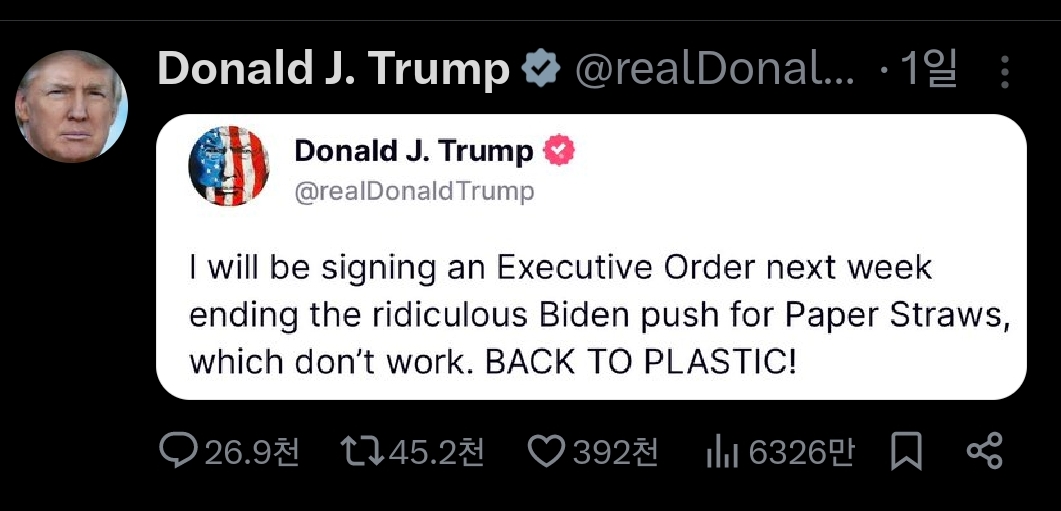1061x511 pixels.
Task: Click the 392천 like count
Action: pyautogui.click(x=615, y=452)
